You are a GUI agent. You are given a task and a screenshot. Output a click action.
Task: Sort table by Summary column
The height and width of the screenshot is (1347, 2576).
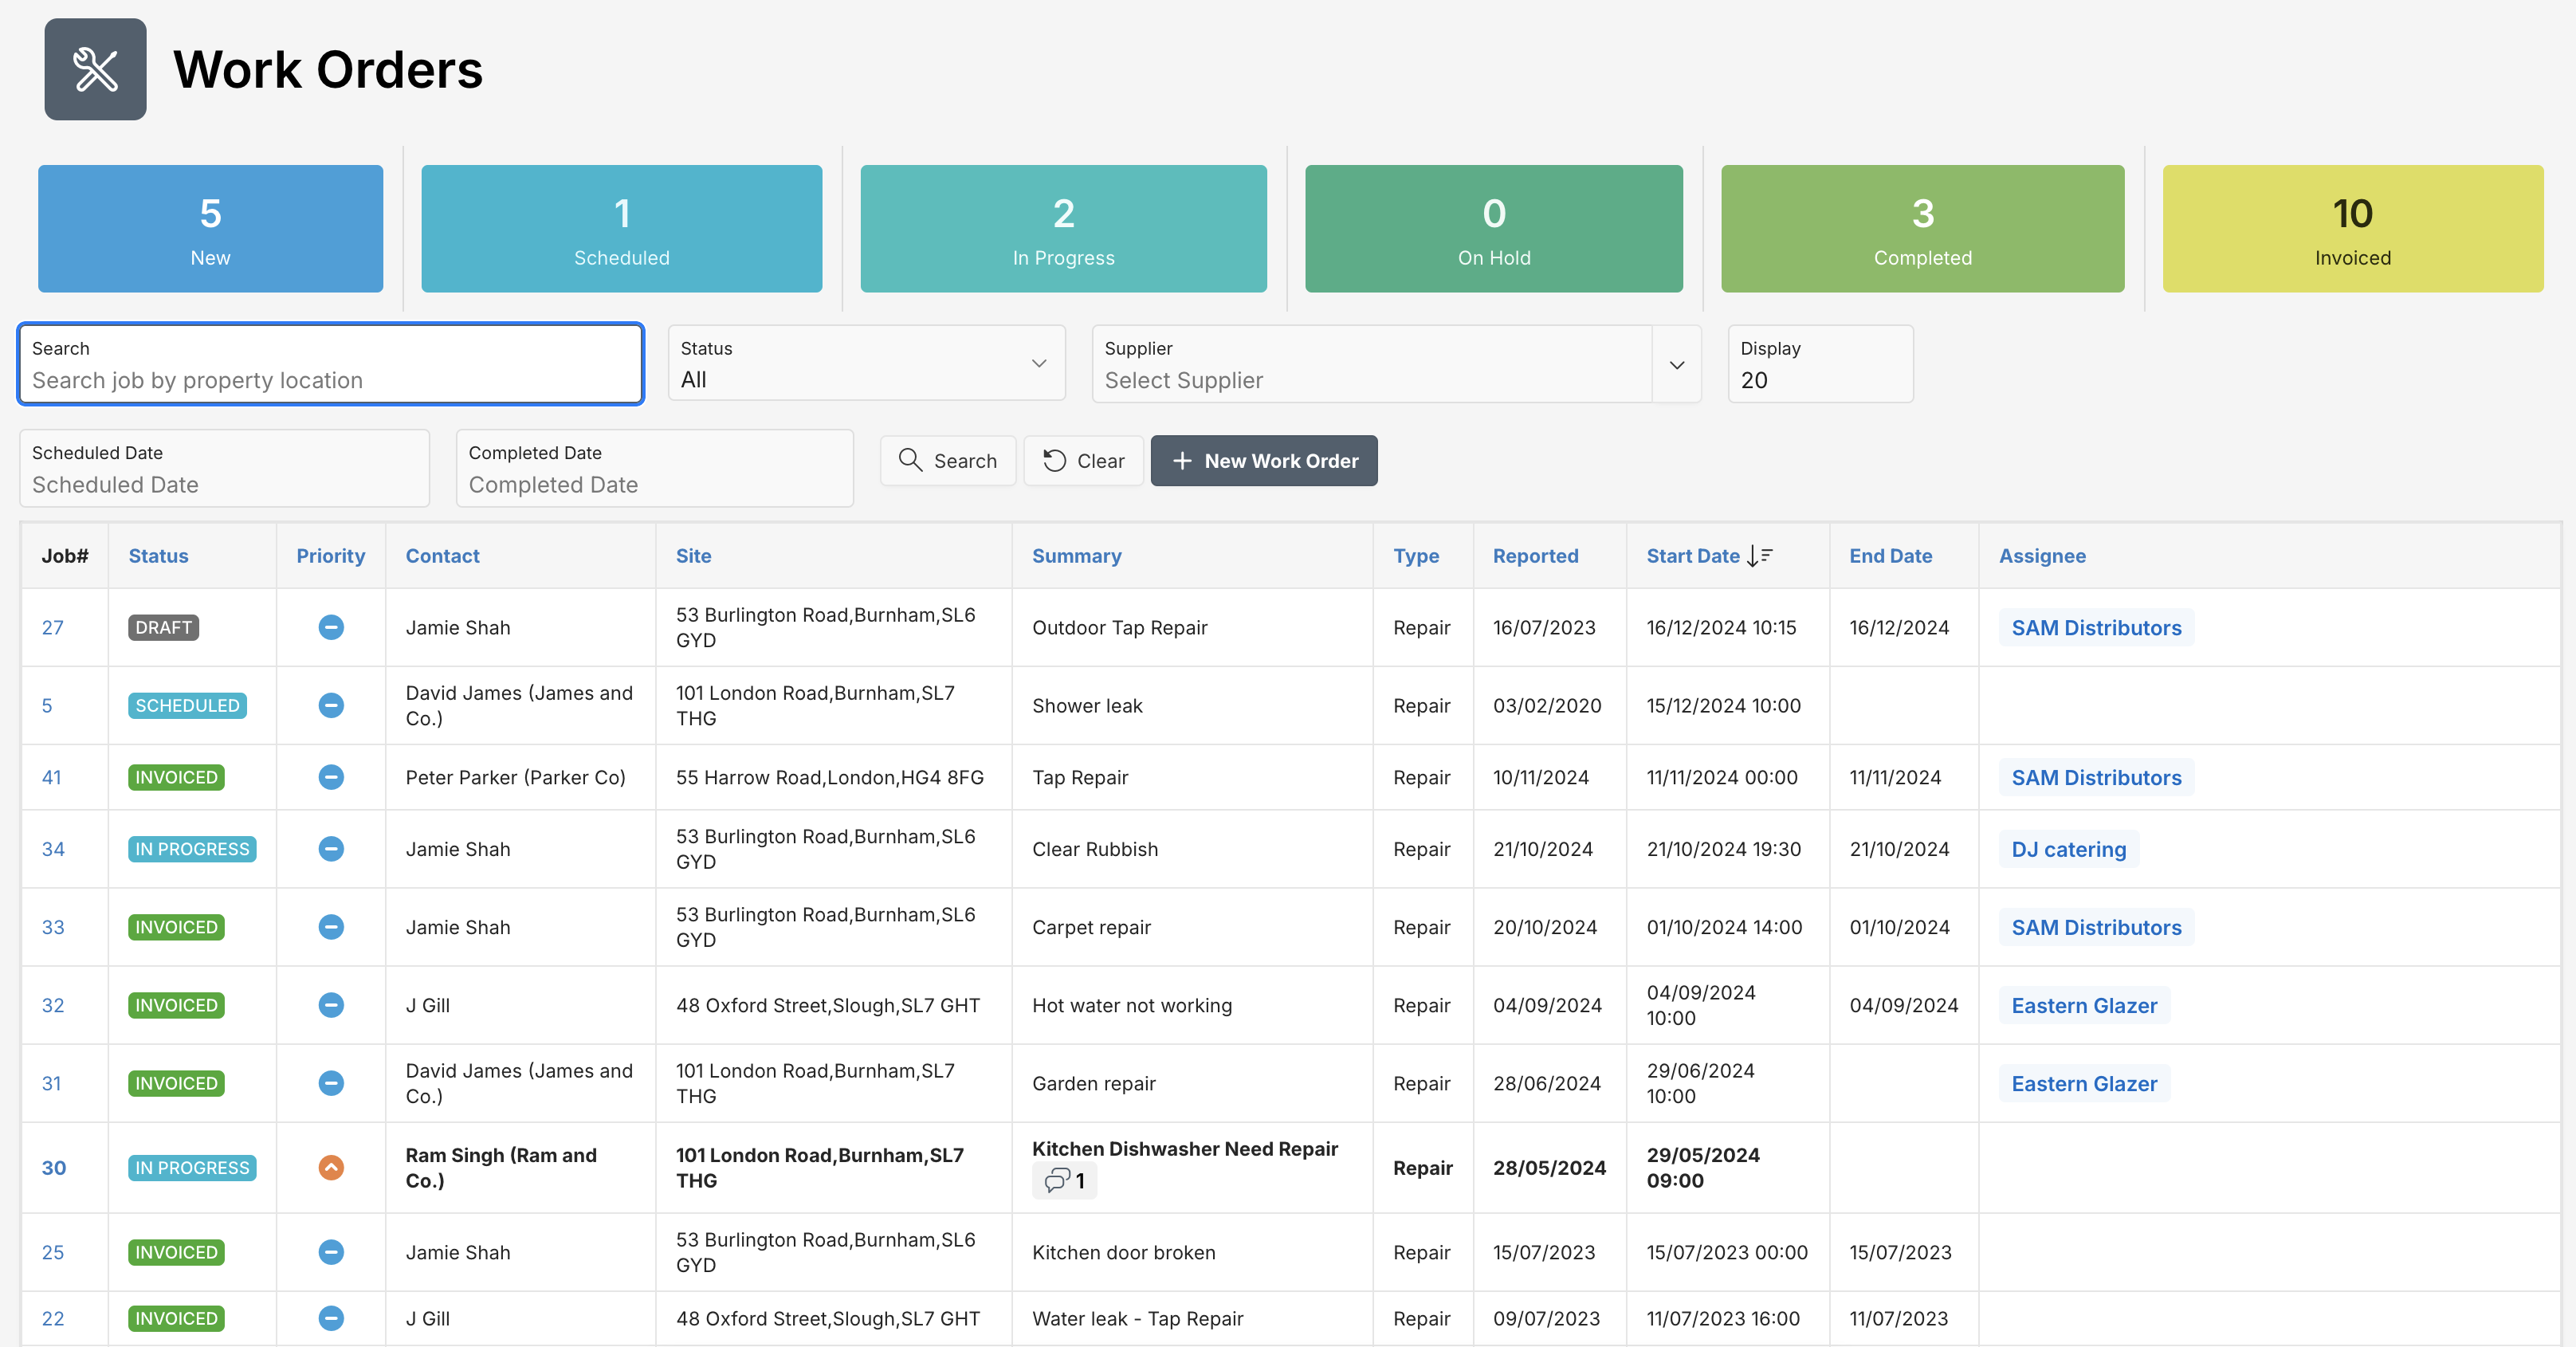[1076, 556]
